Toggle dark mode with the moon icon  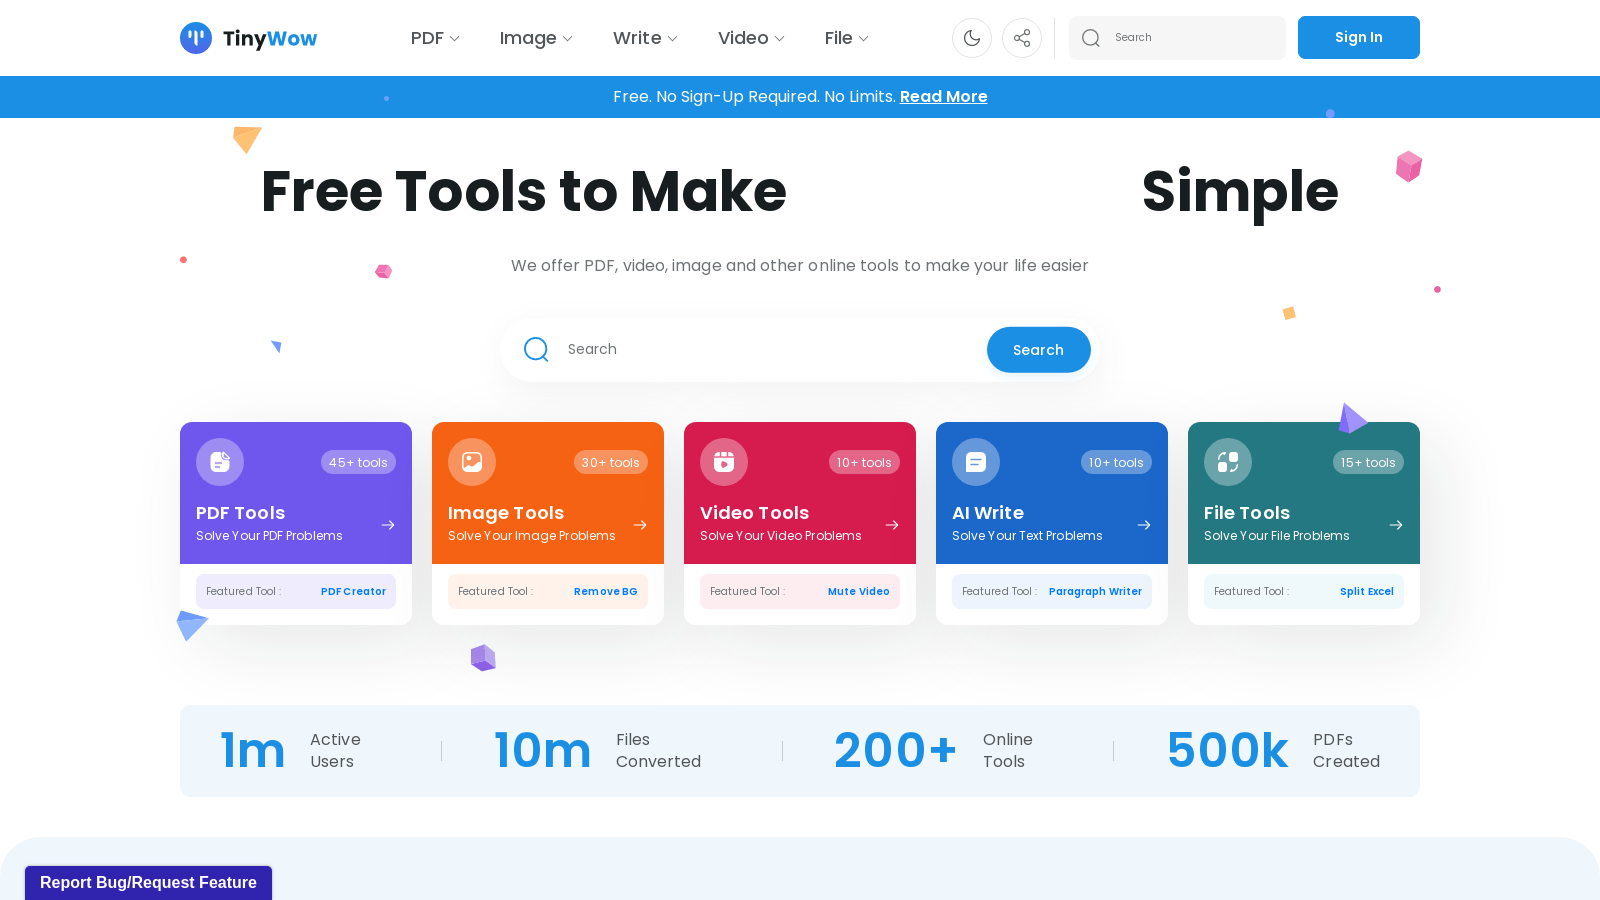[x=972, y=38]
